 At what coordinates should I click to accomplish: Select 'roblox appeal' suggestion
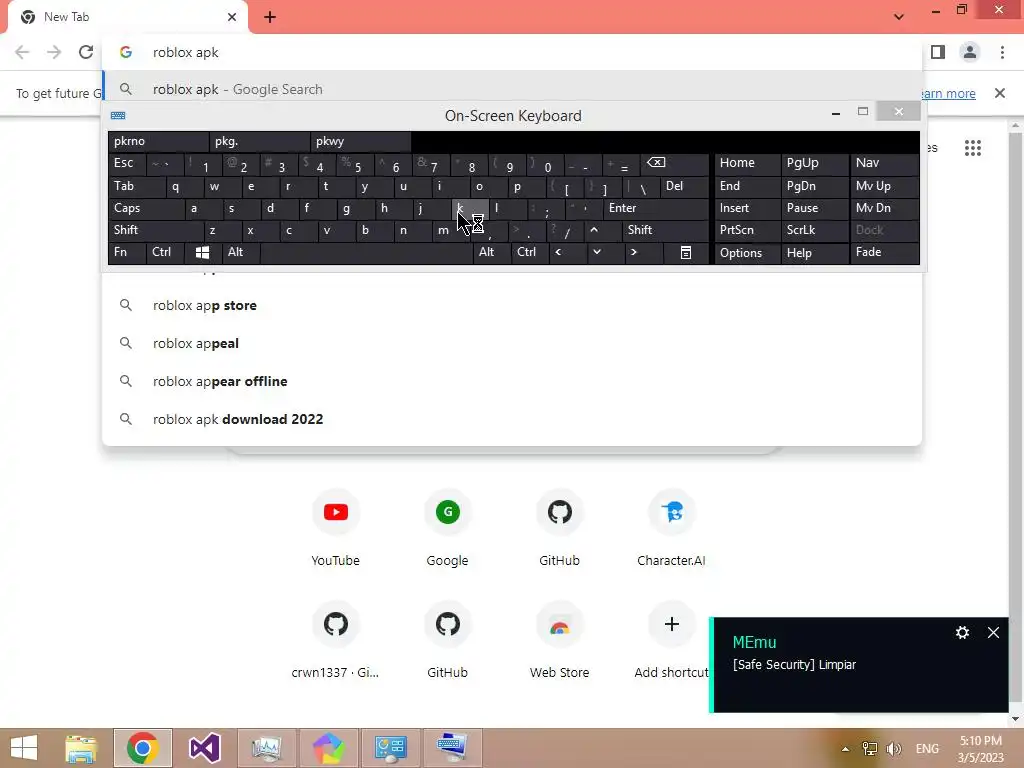coord(512,344)
